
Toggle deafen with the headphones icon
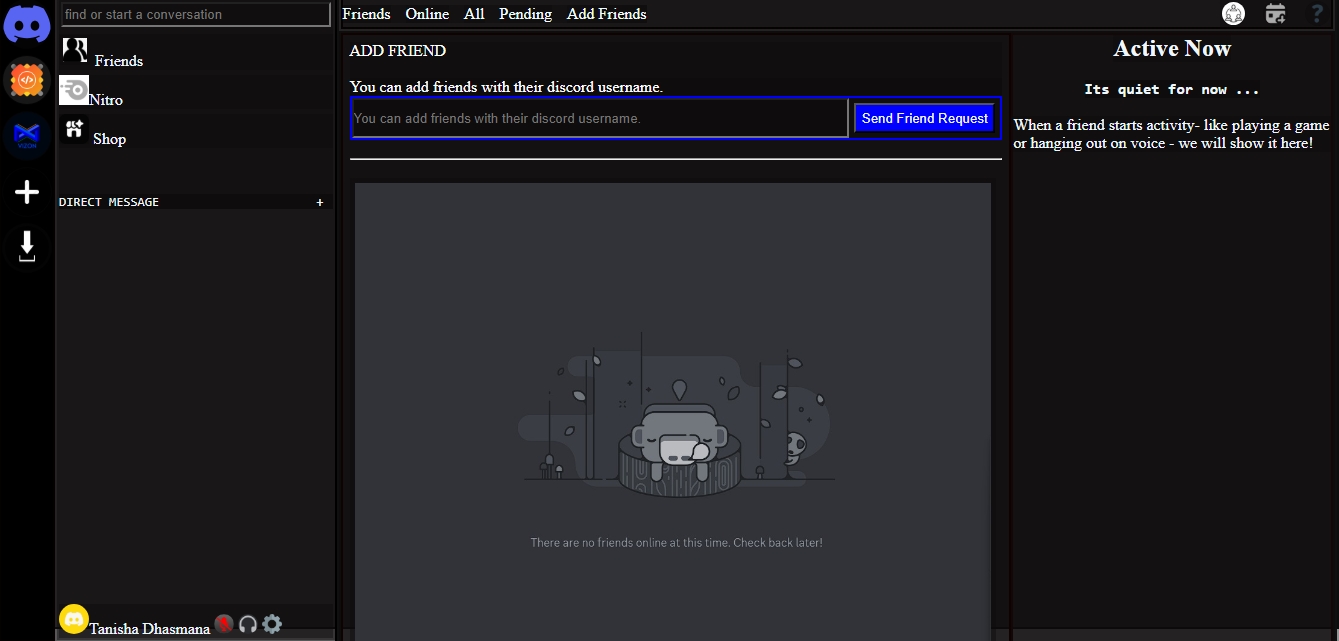pos(248,625)
